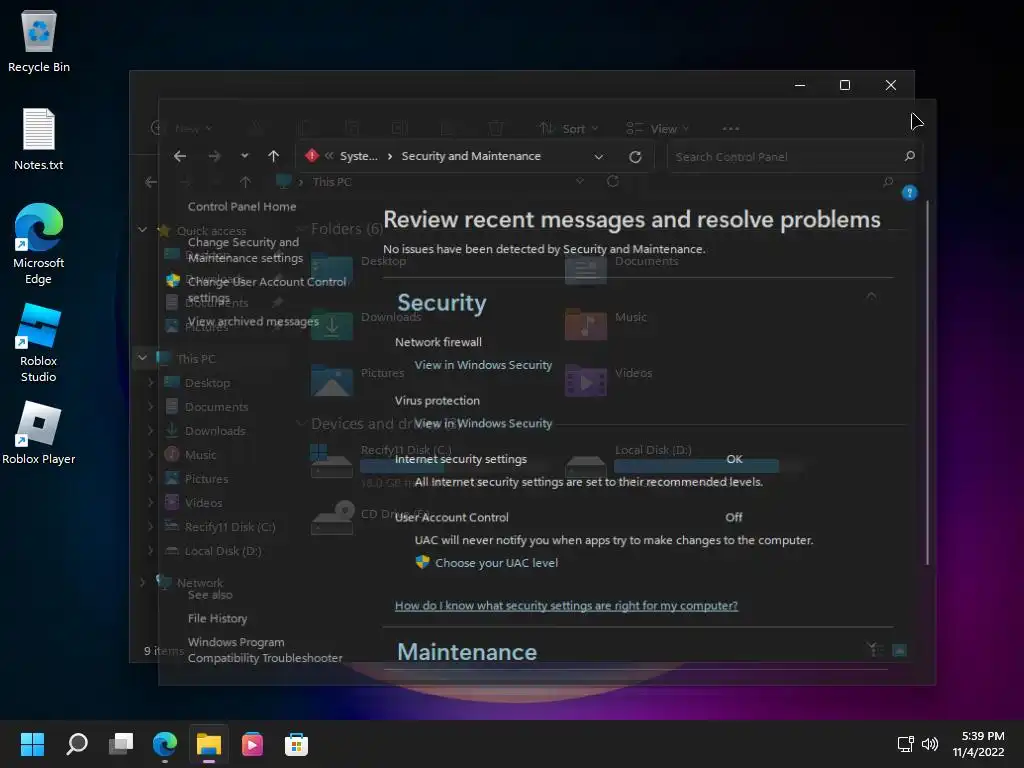This screenshot has height=768, width=1024.
Task: Open Change Security and Maintenance settings
Action: pos(246,250)
